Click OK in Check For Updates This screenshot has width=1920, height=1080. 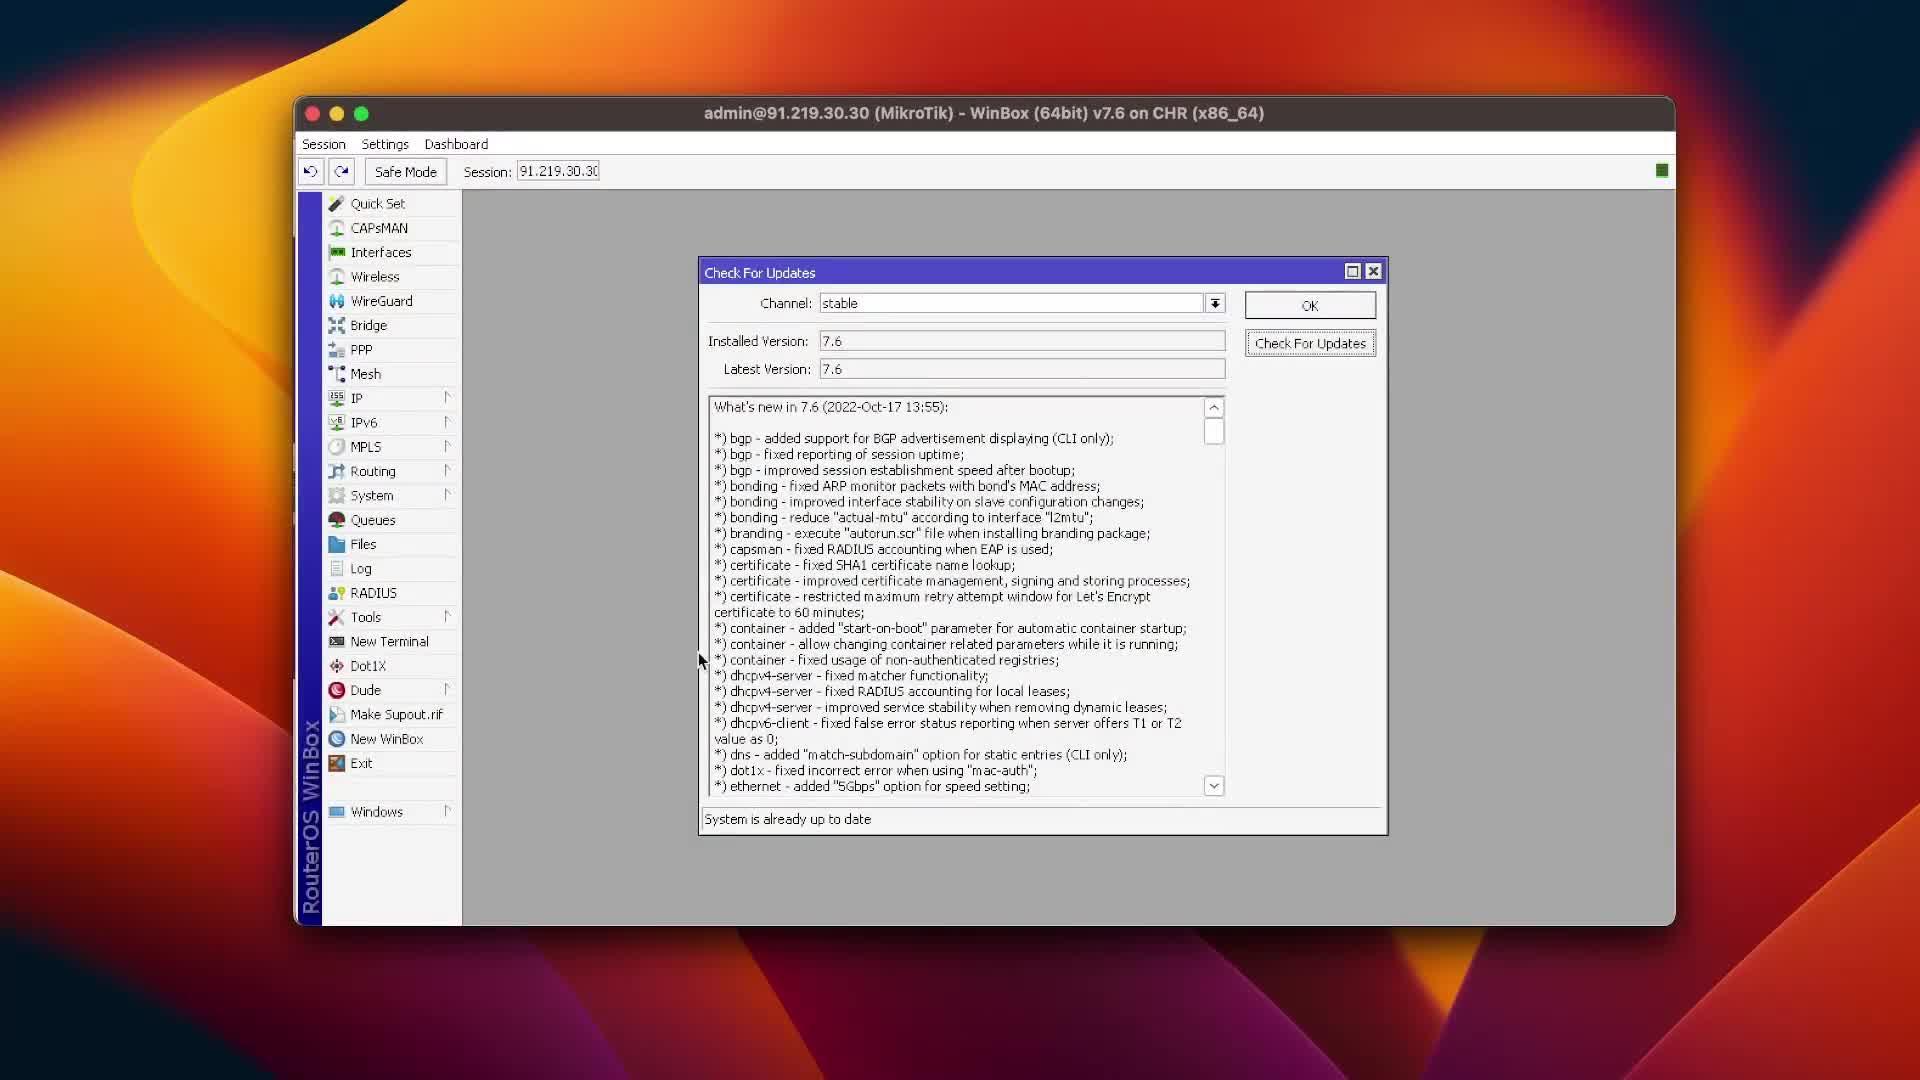click(x=1310, y=305)
